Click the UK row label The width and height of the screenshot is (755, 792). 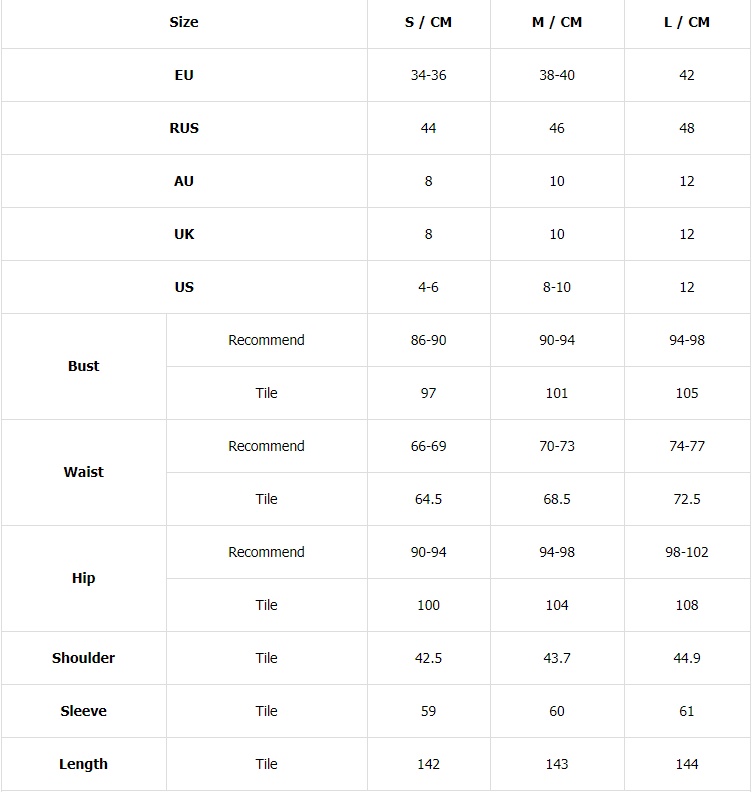[184, 234]
